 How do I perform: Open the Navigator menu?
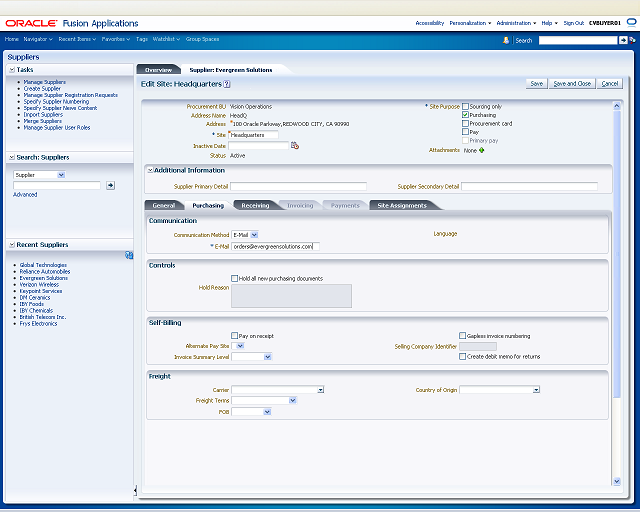coord(38,39)
